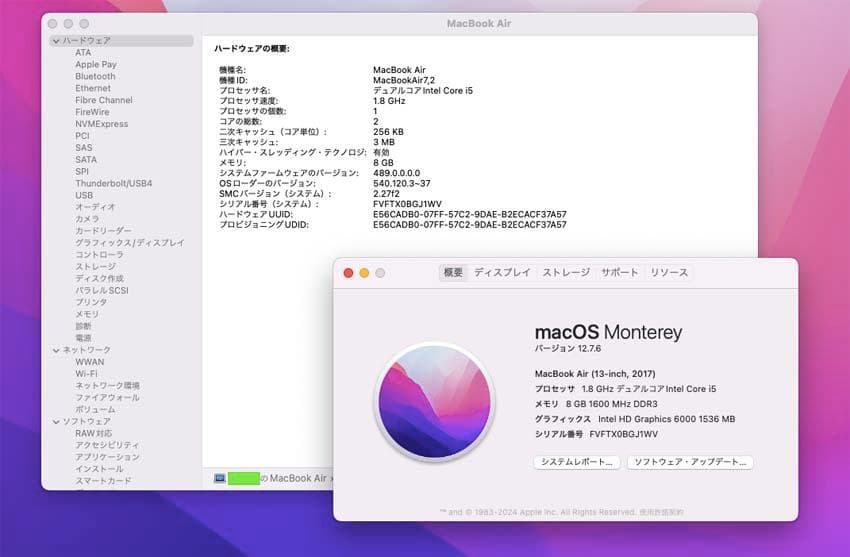Click the macOS Monterey logo image
850x557 pixels.
click(x=434, y=403)
